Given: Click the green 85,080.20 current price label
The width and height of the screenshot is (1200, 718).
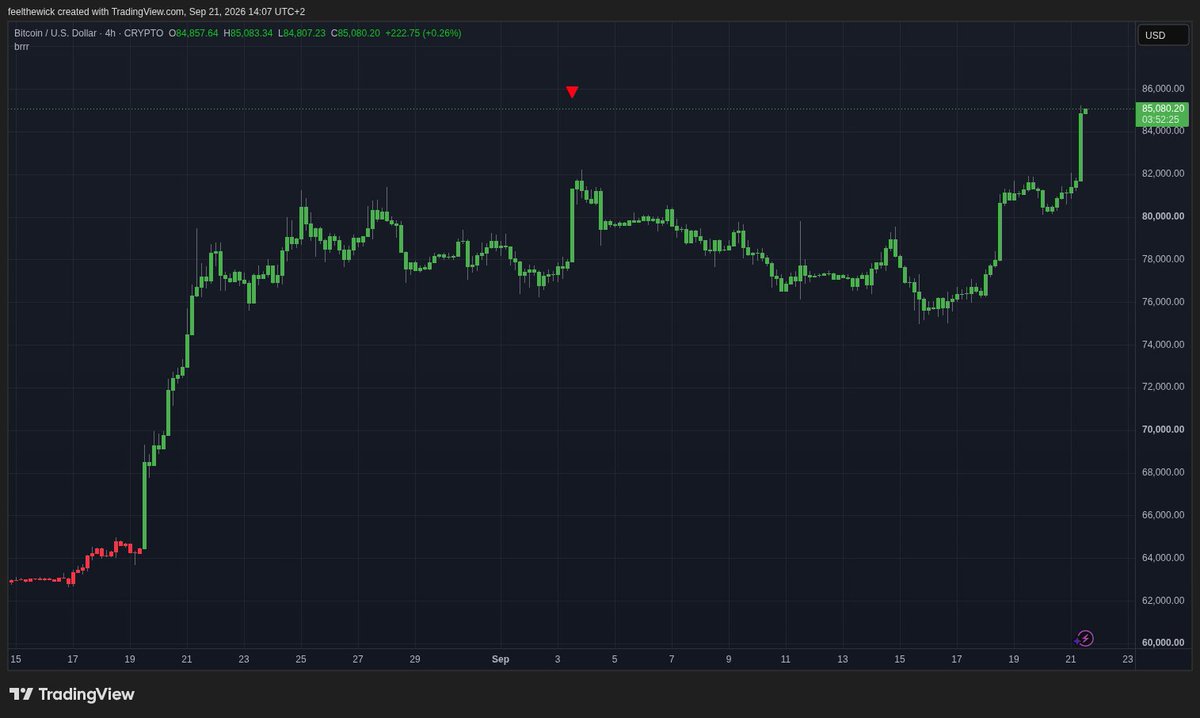Looking at the screenshot, I should tap(1163, 108).
